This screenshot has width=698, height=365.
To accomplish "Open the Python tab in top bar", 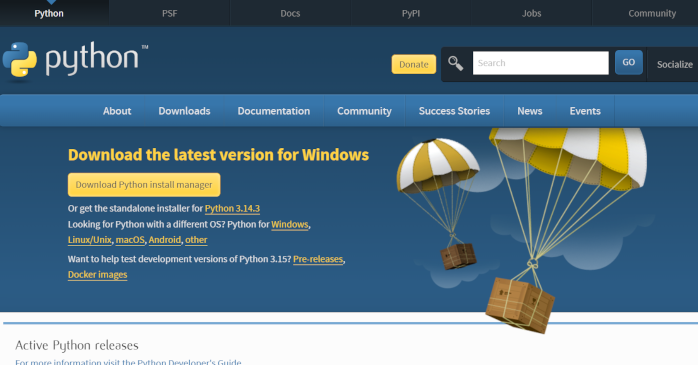I will (x=49, y=13).
